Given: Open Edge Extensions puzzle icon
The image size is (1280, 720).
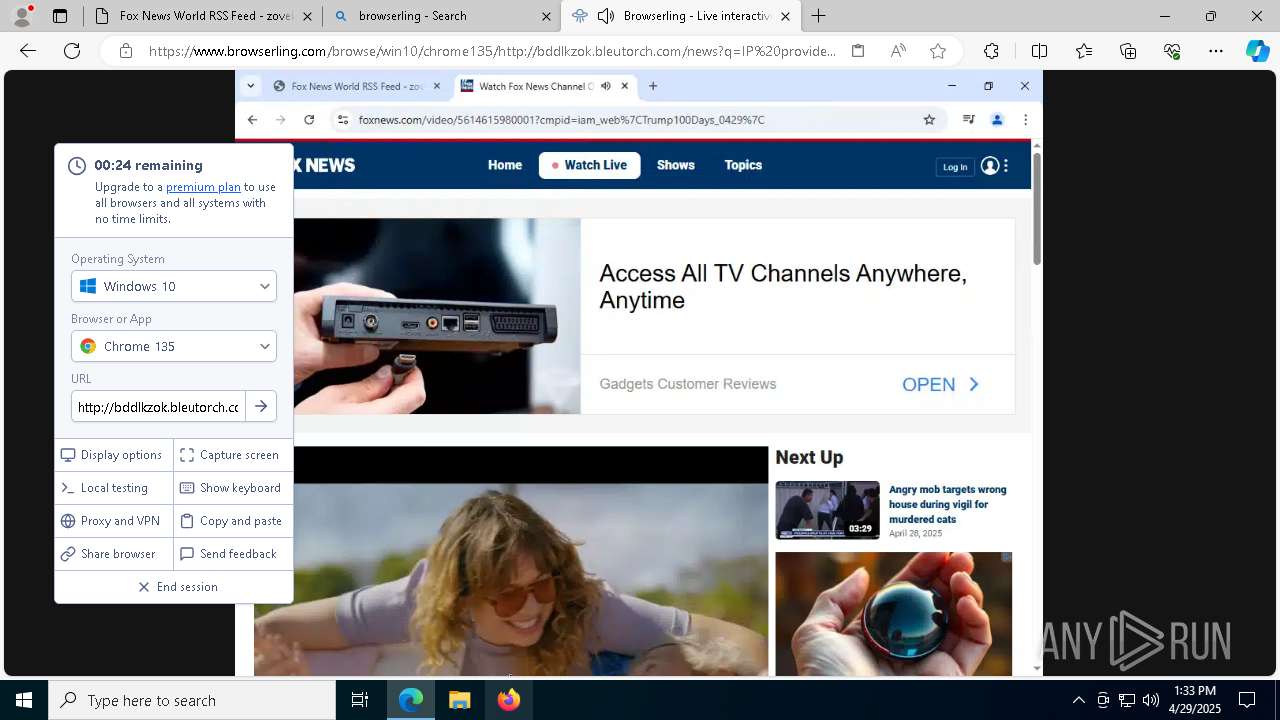Looking at the screenshot, I should 991,51.
